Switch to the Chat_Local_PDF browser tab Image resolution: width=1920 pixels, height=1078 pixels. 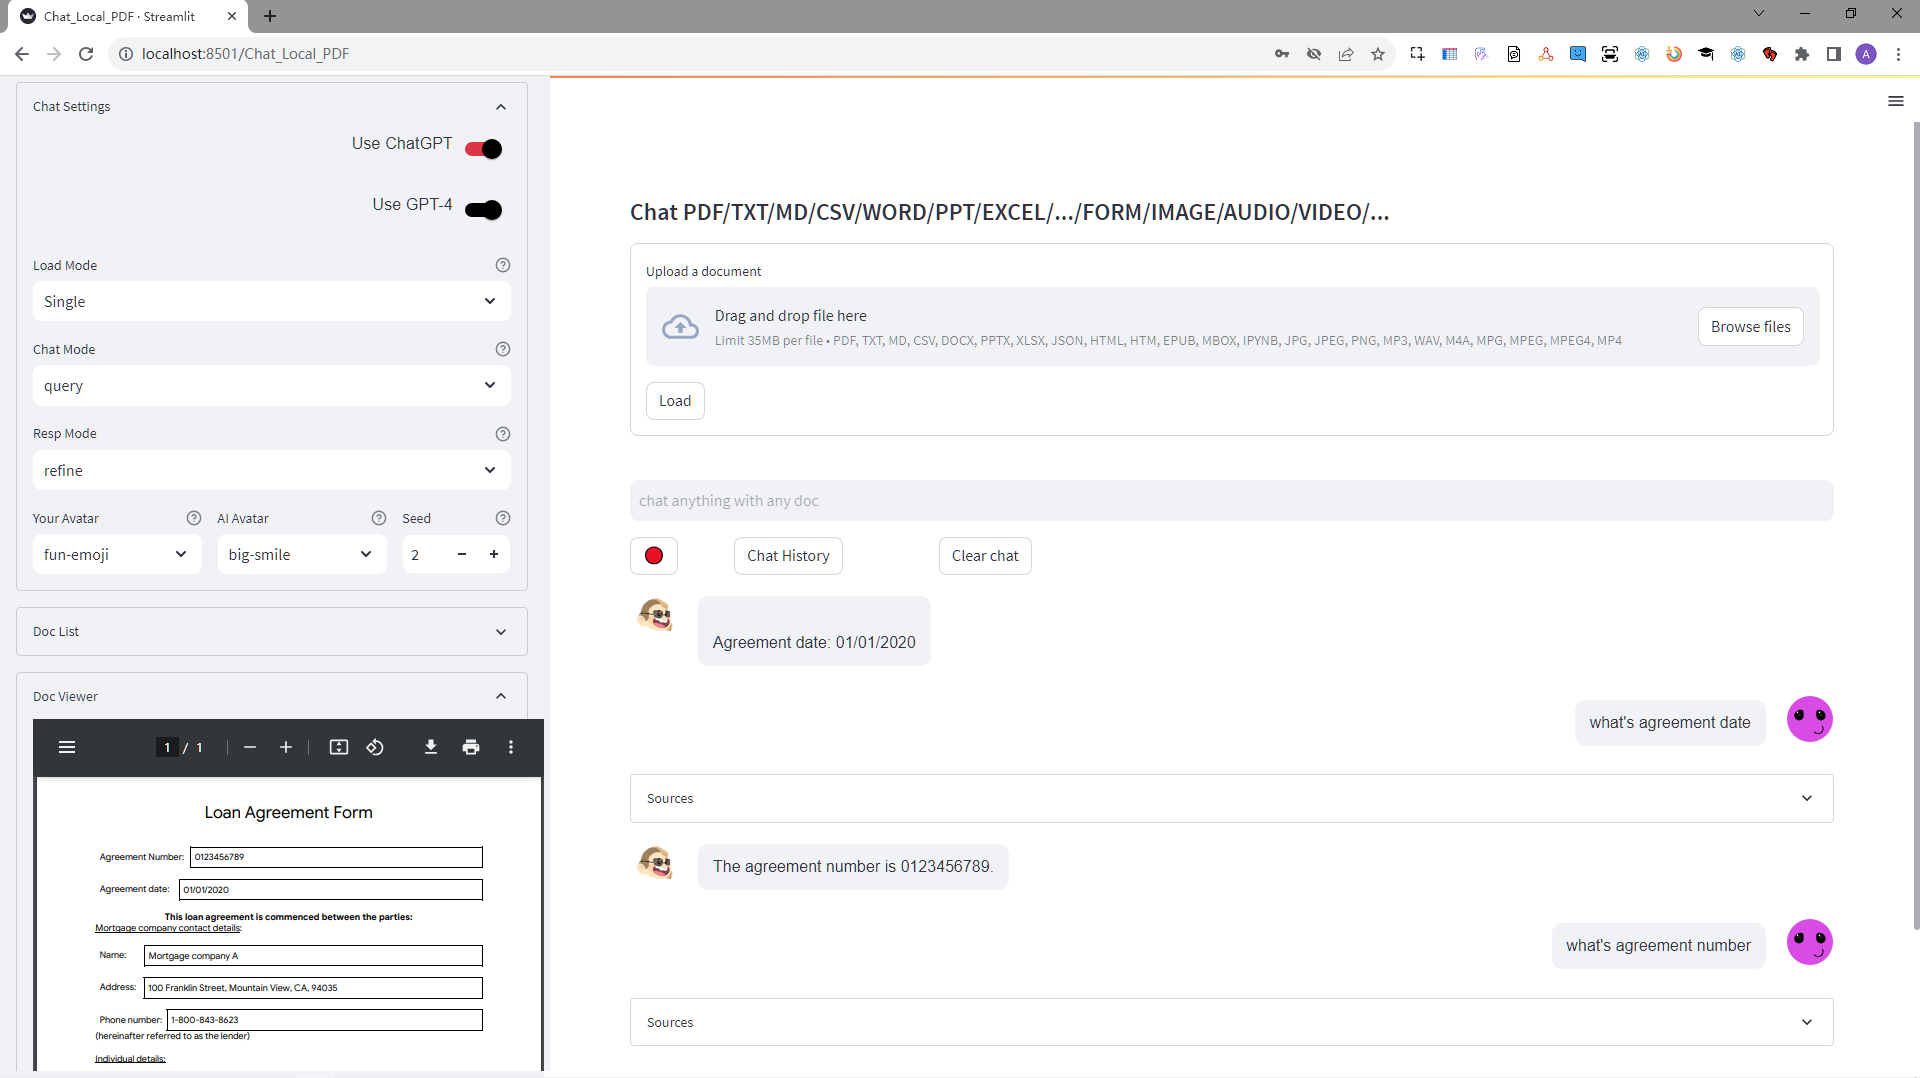pos(120,16)
